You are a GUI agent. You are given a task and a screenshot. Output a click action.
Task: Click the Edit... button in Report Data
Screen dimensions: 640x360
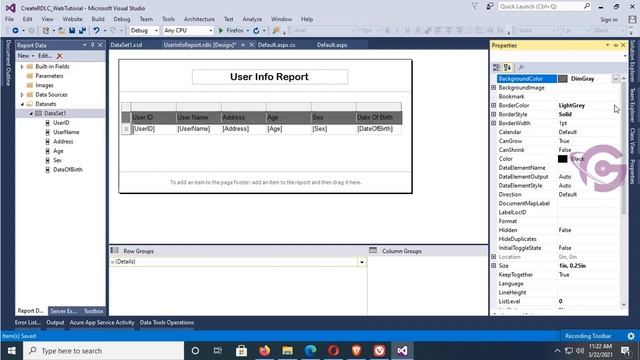tap(45, 56)
